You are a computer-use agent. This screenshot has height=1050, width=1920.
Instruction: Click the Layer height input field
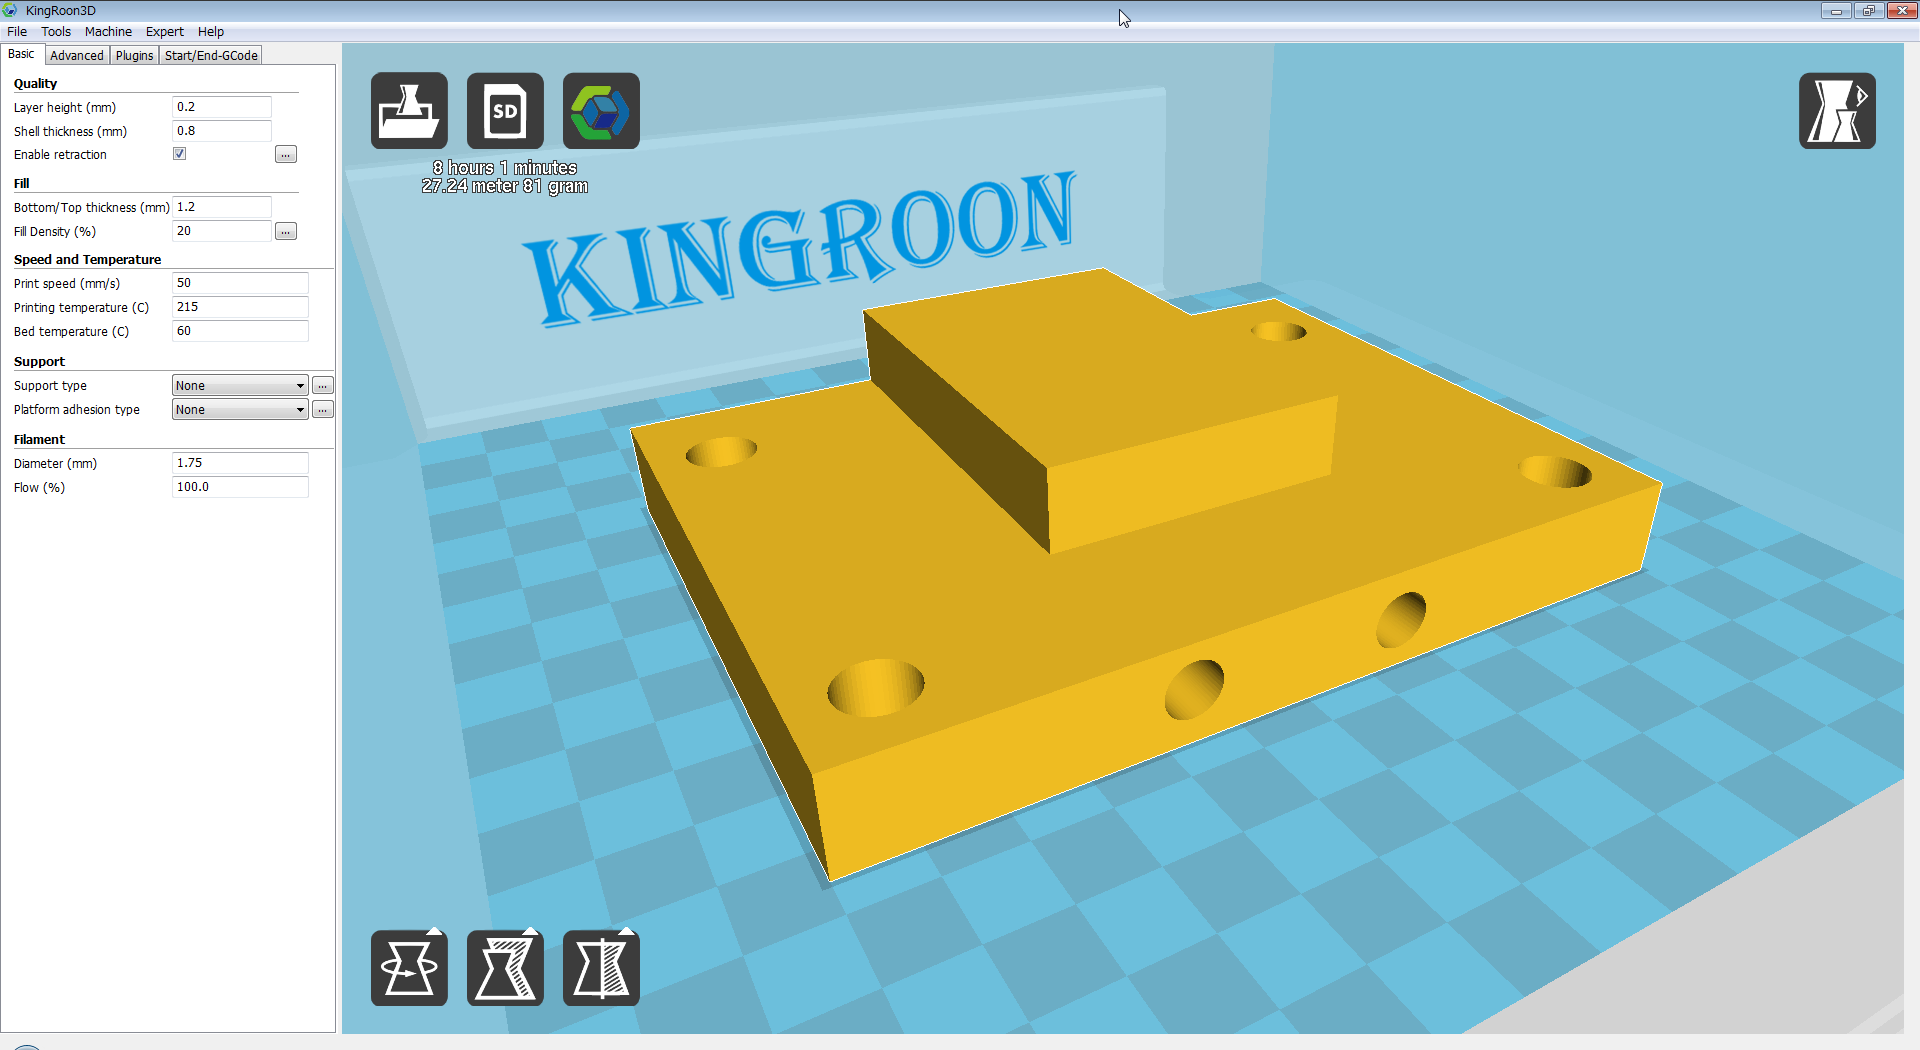pos(222,107)
